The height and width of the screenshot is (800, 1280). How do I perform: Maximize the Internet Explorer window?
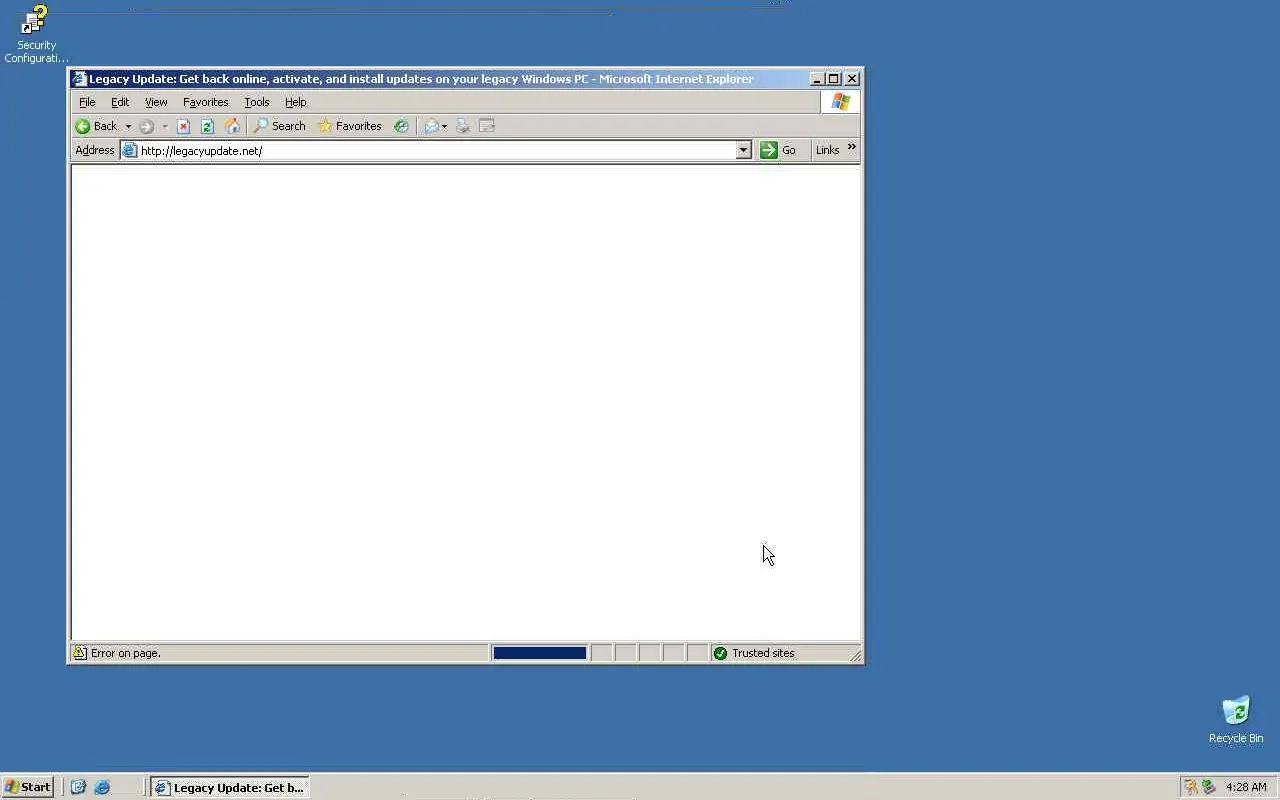point(834,79)
